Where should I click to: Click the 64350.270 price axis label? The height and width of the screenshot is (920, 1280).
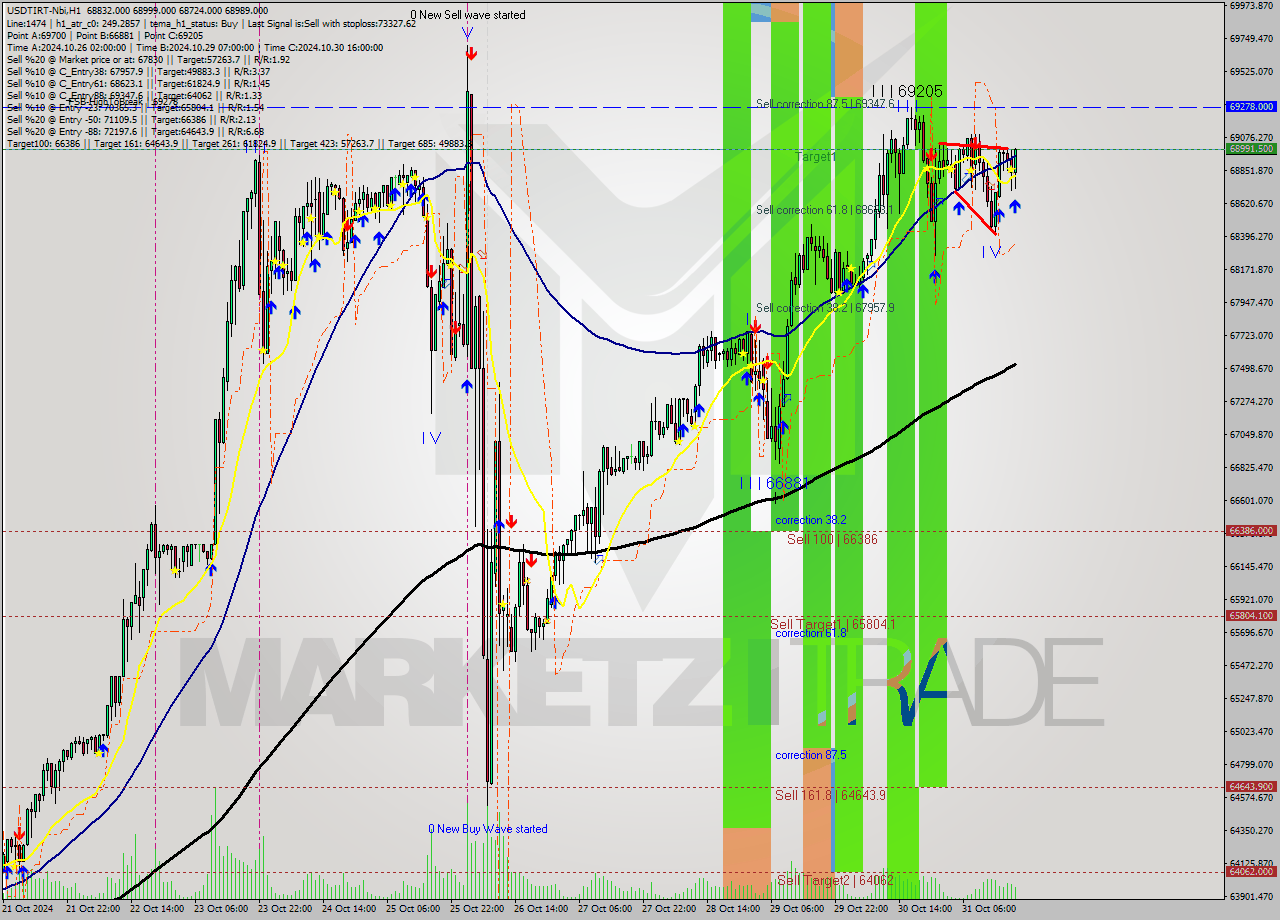[x=1251, y=831]
